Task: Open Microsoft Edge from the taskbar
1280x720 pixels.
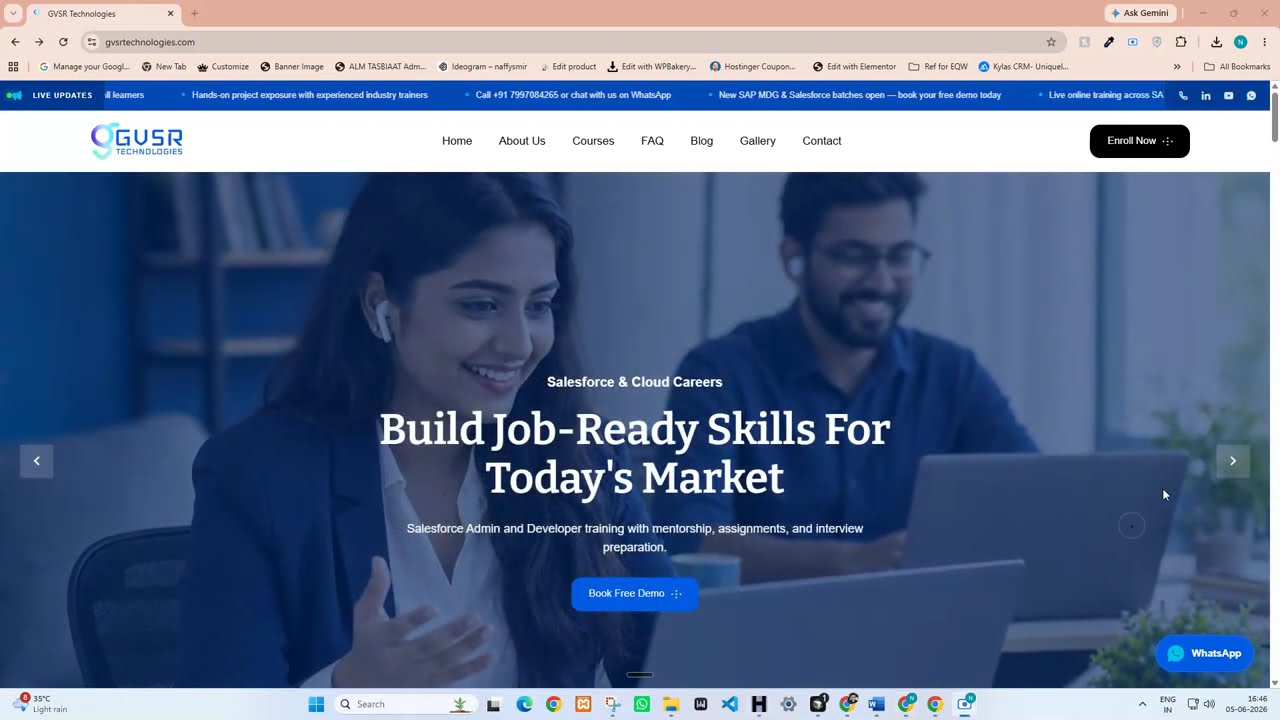Action: pos(524,704)
